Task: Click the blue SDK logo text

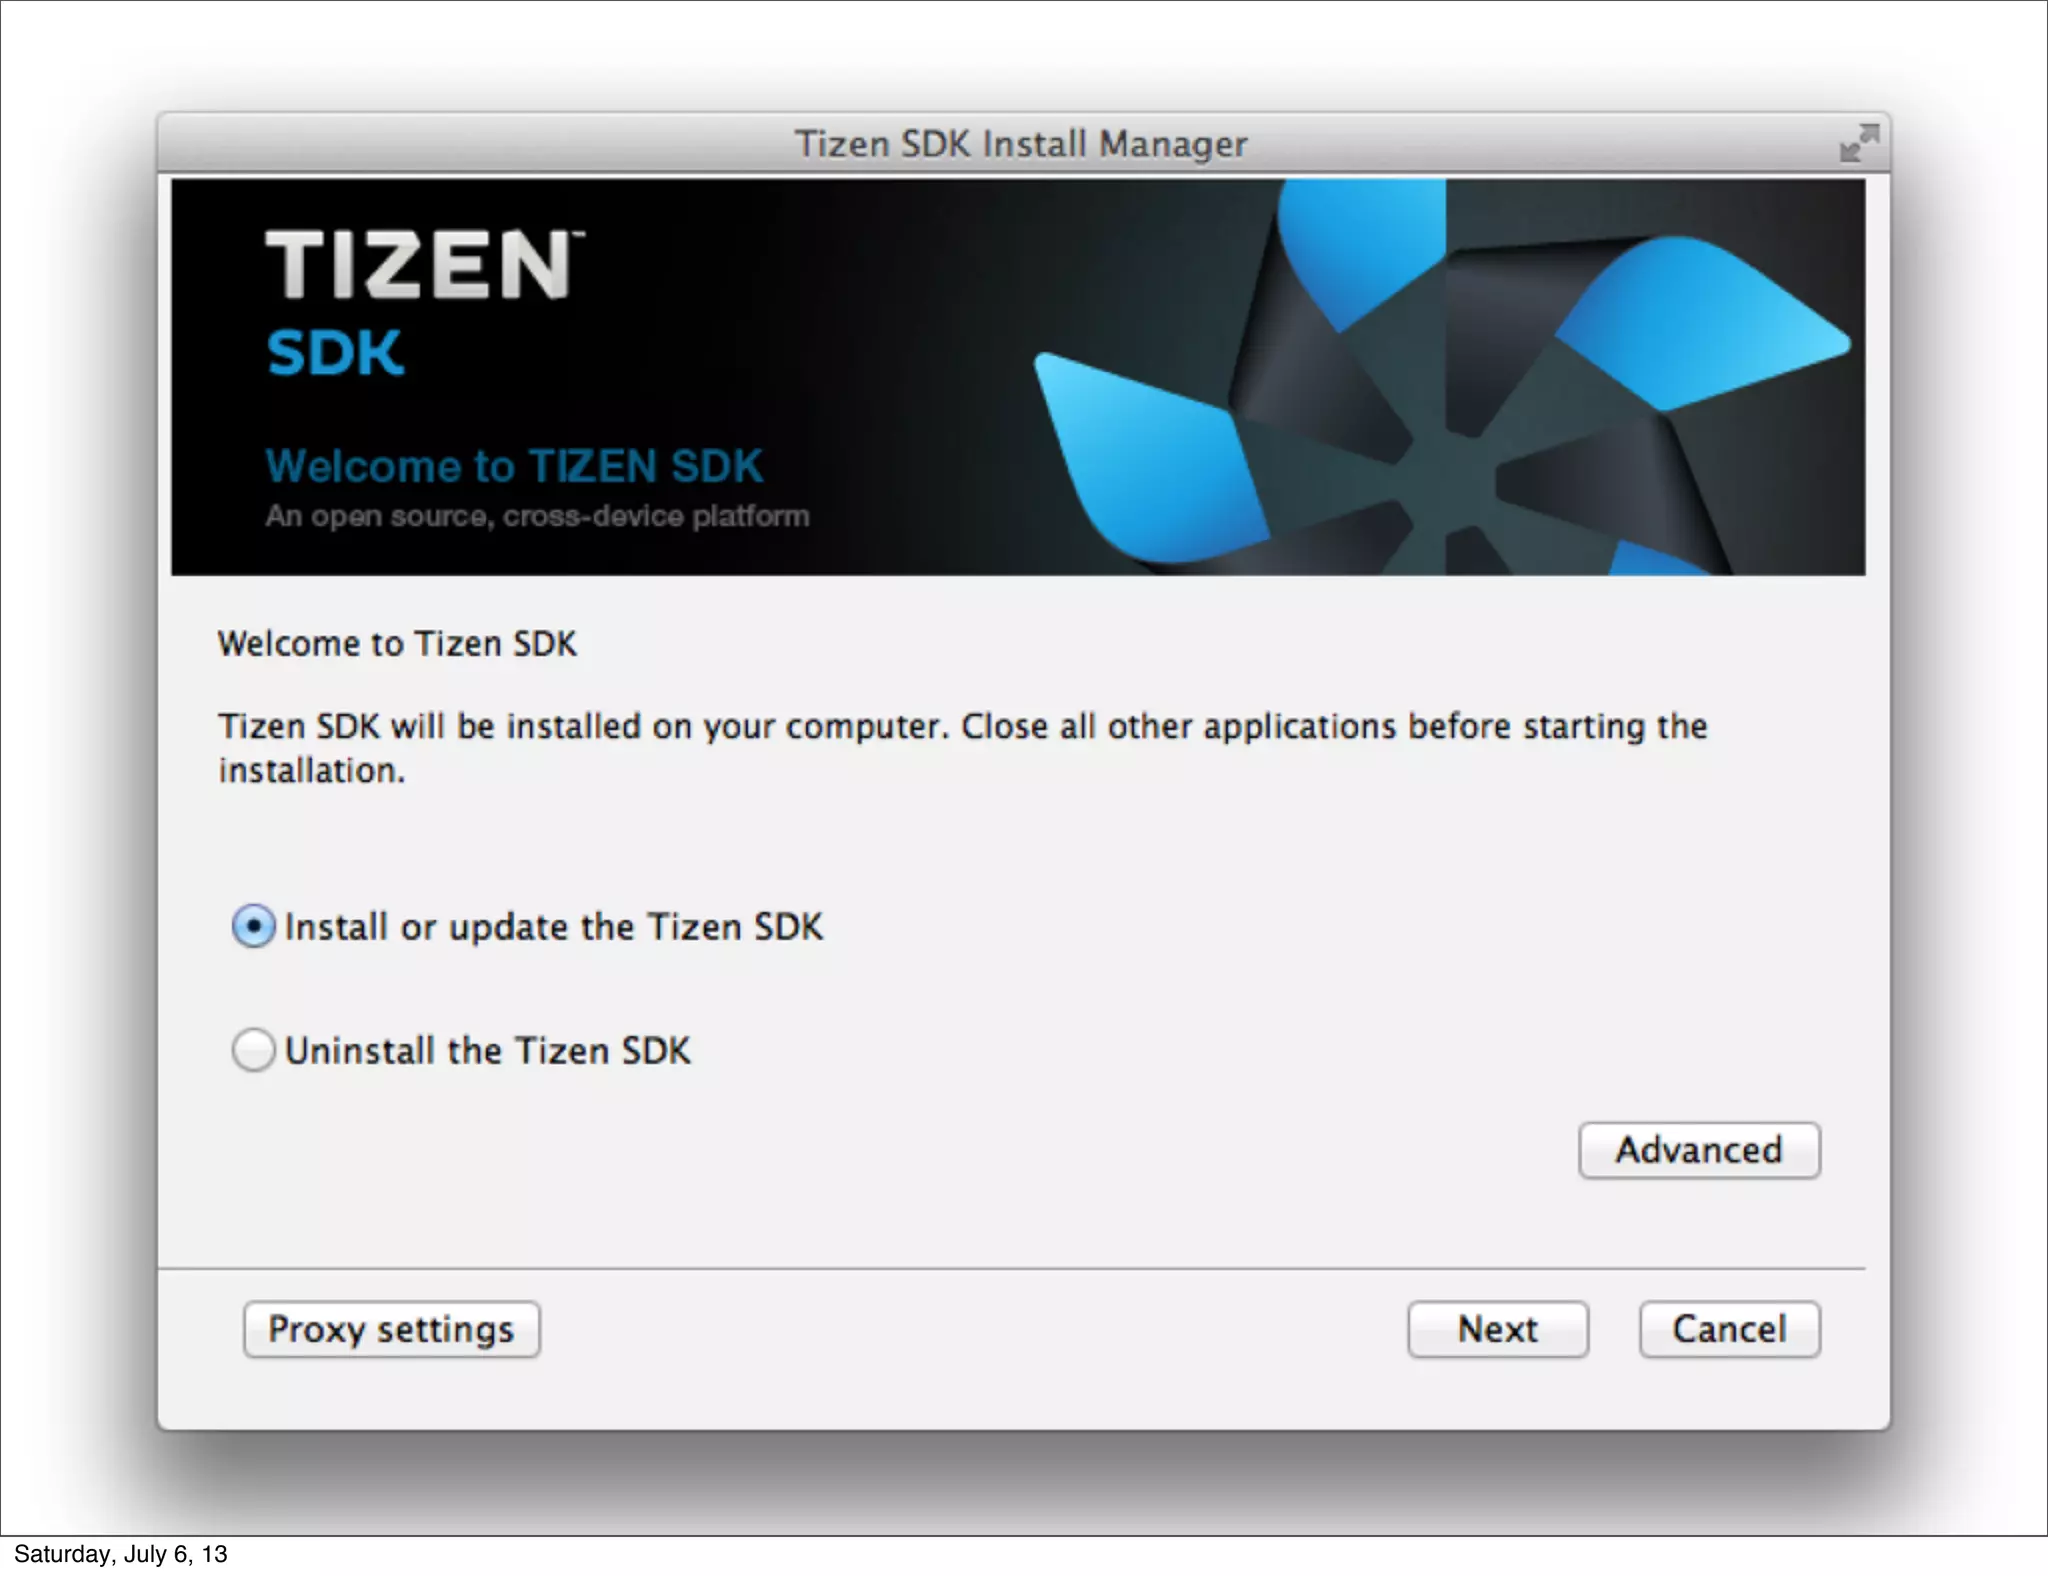Action: point(335,353)
